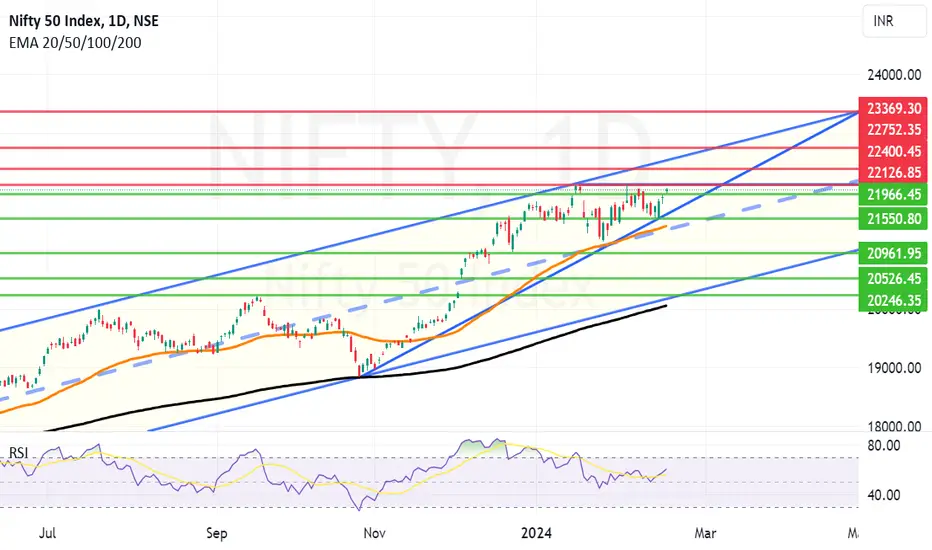Click the Nifty 50 Index, 1D, NSE title
This screenshot has height=550, width=932.
coord(84,21)
